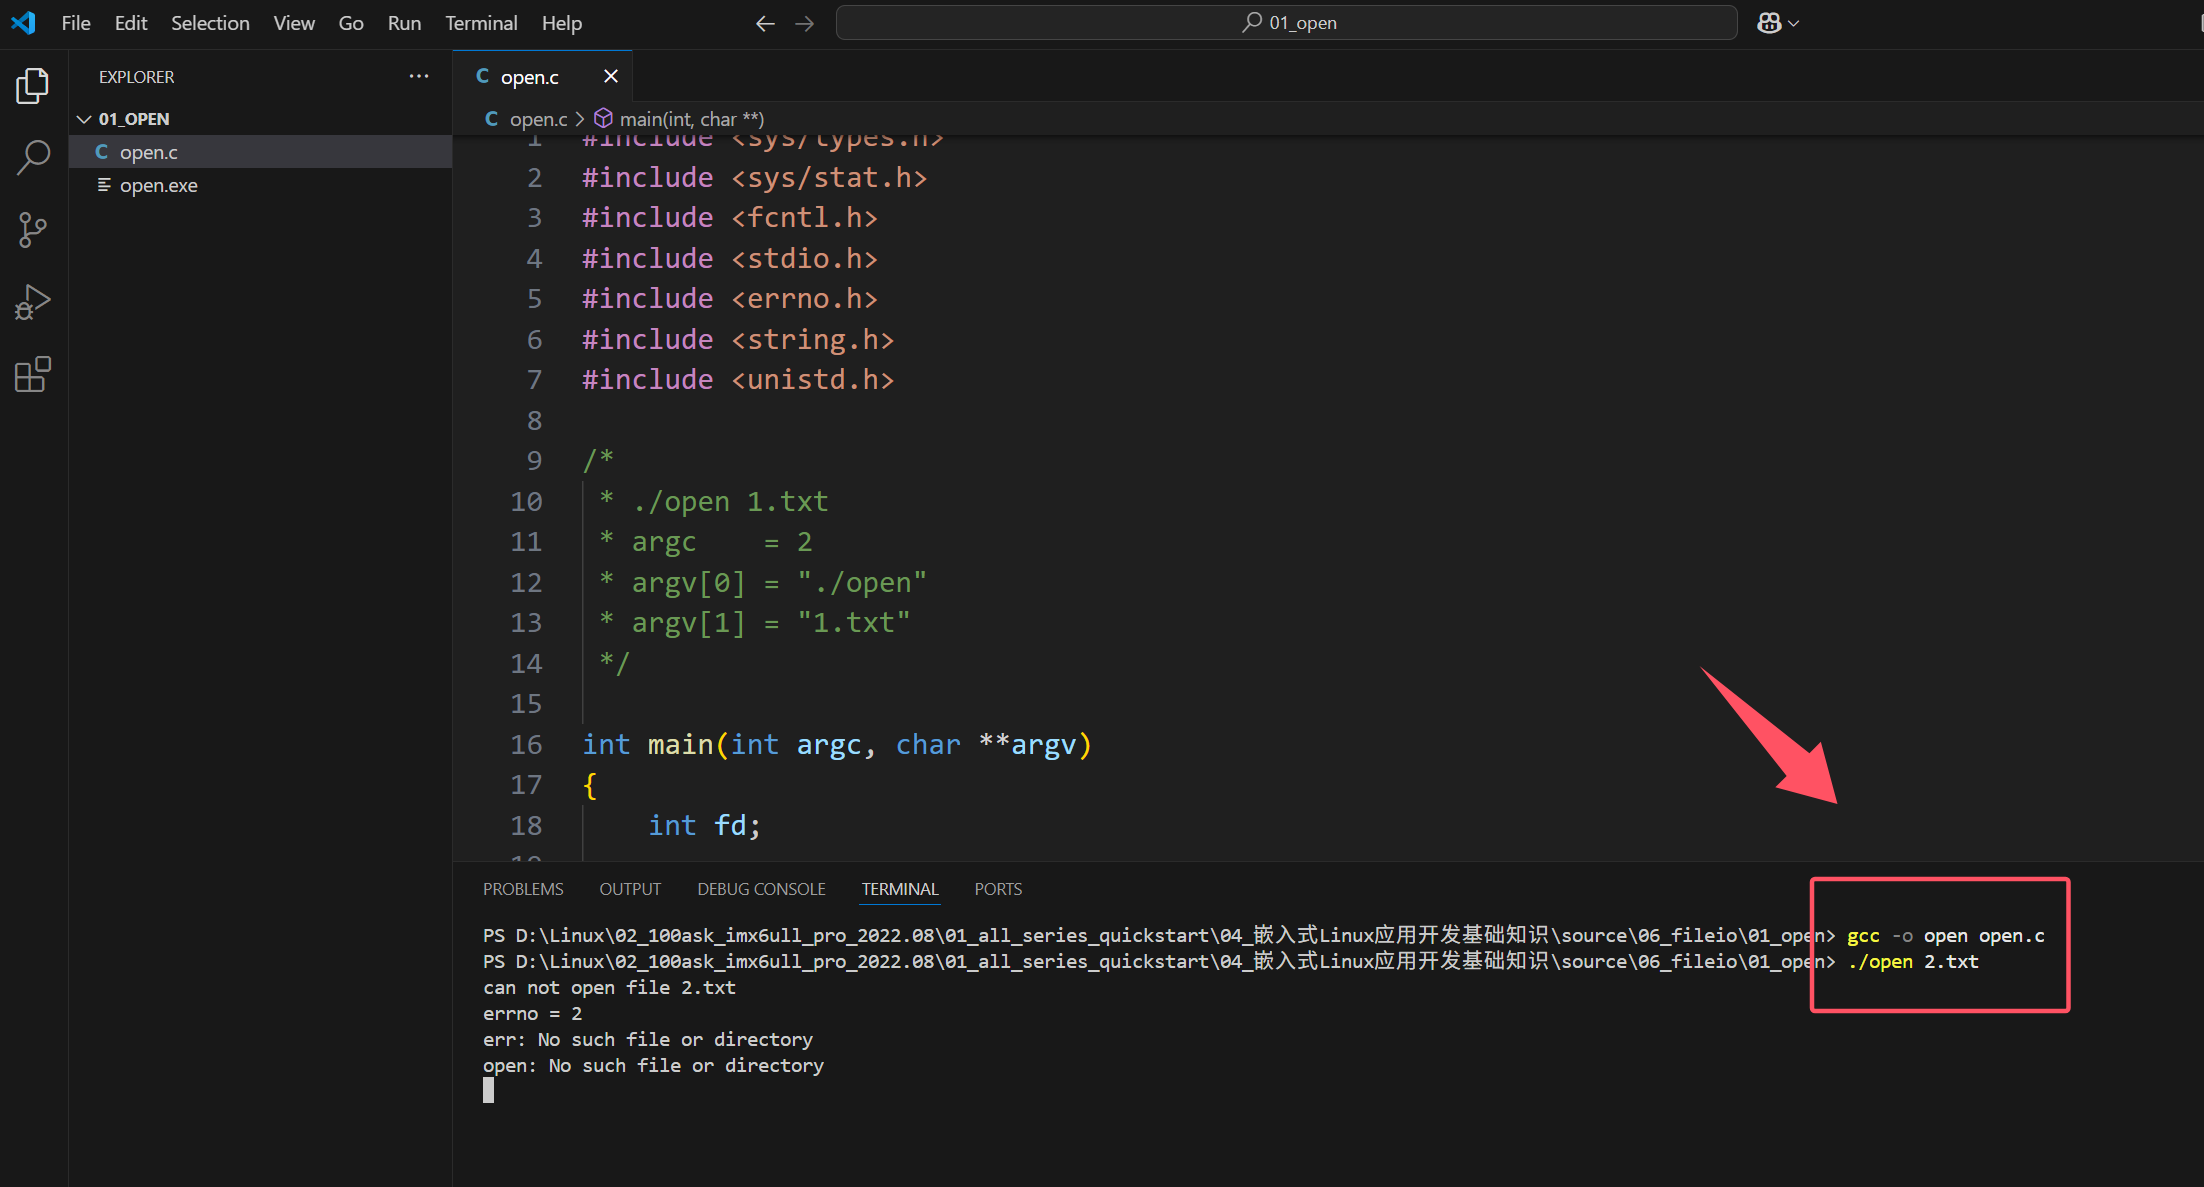2204x1187 pixels.
Task: Expand the Copilot dropdown chevron
Action: pyautogui.click(x=1794, y=23)
